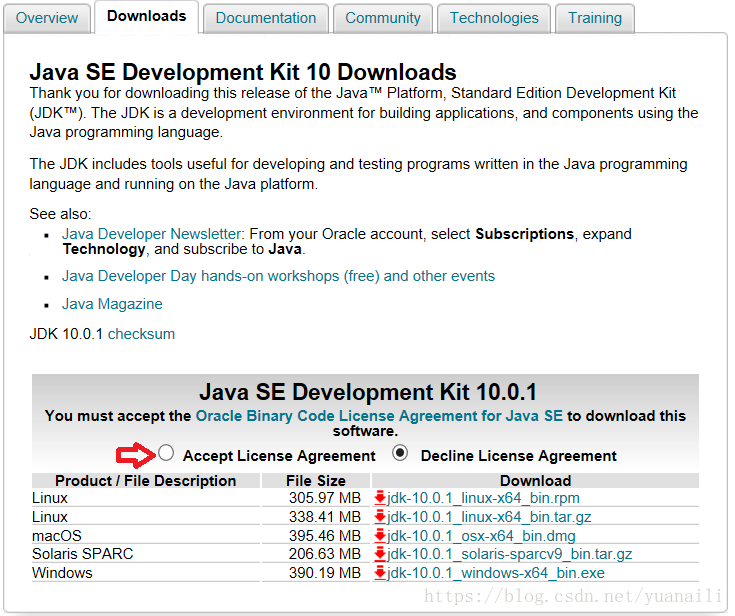Image resolution: width=735 pixels, height=616 pixels.
Task: Click the Download column header
Action: point(535,481)
